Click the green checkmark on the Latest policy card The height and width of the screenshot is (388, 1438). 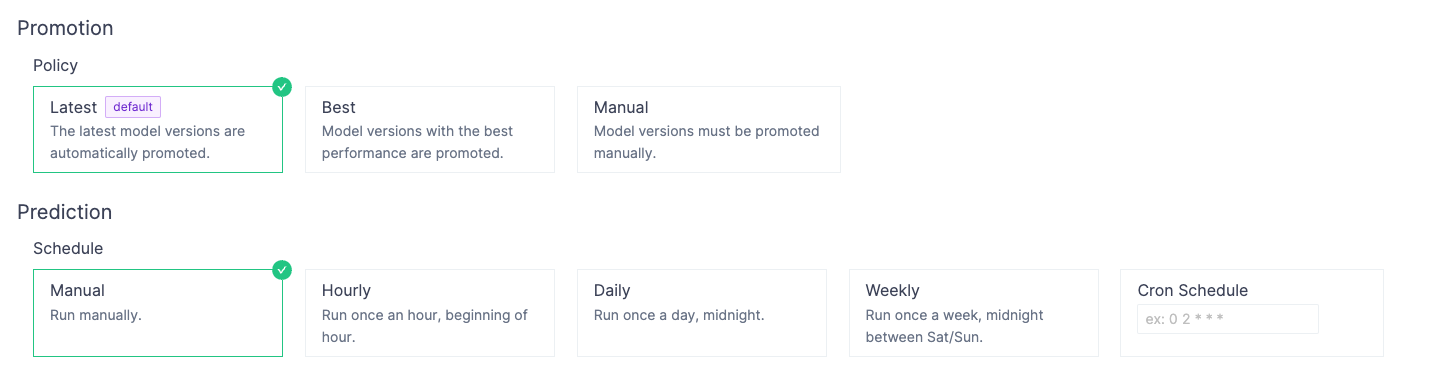pos(282,87)
